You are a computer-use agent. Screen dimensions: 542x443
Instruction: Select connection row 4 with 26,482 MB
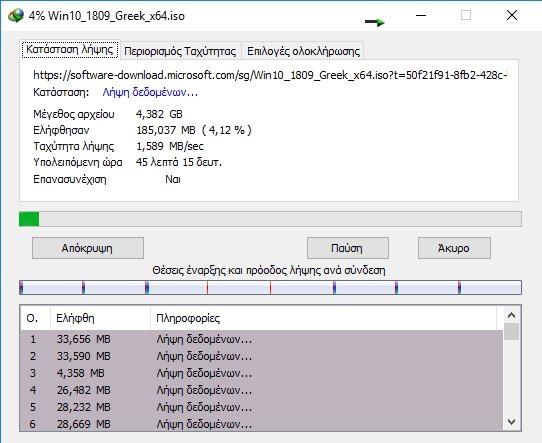coord(262,390)
